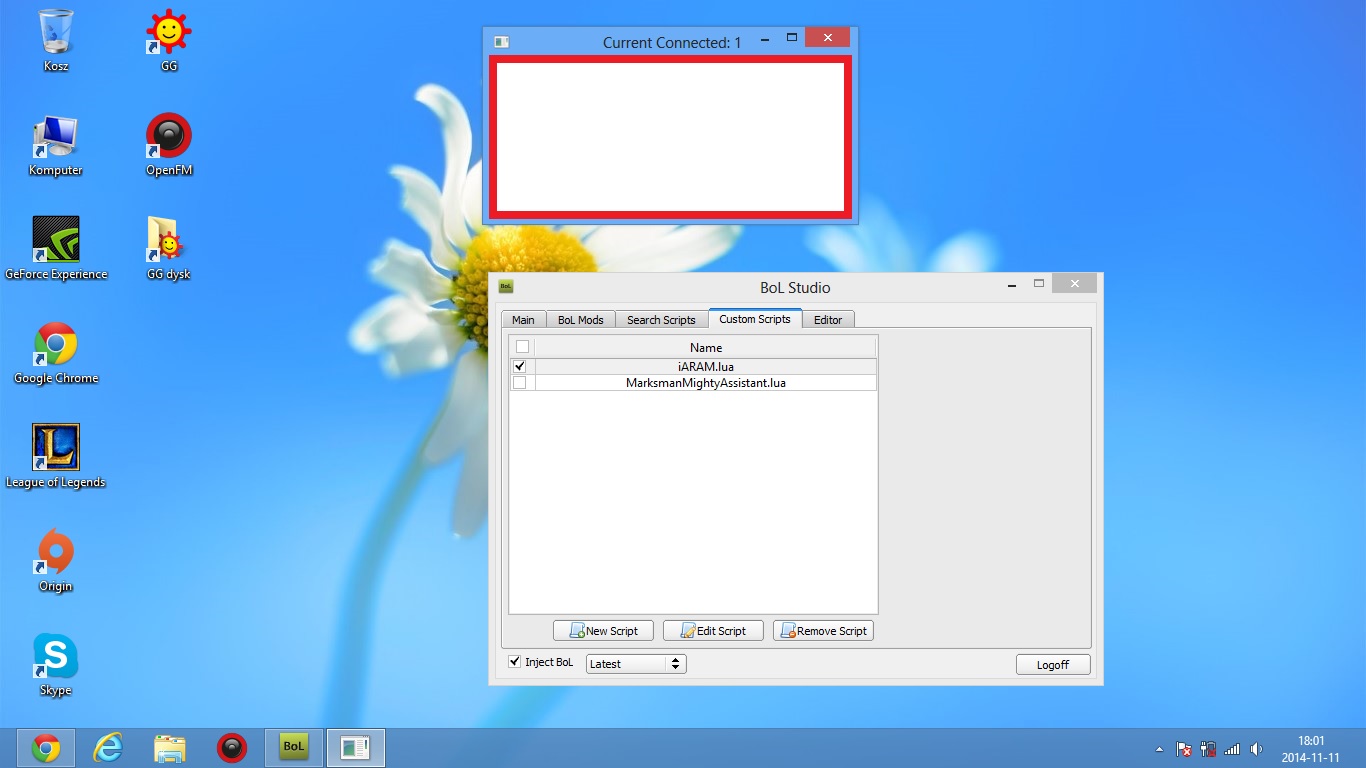Viewport: 1366px width, 768px height.
Task: Open Internet Explorer from the taskbar
Action: pyautogui.click(x=108, y=748)
